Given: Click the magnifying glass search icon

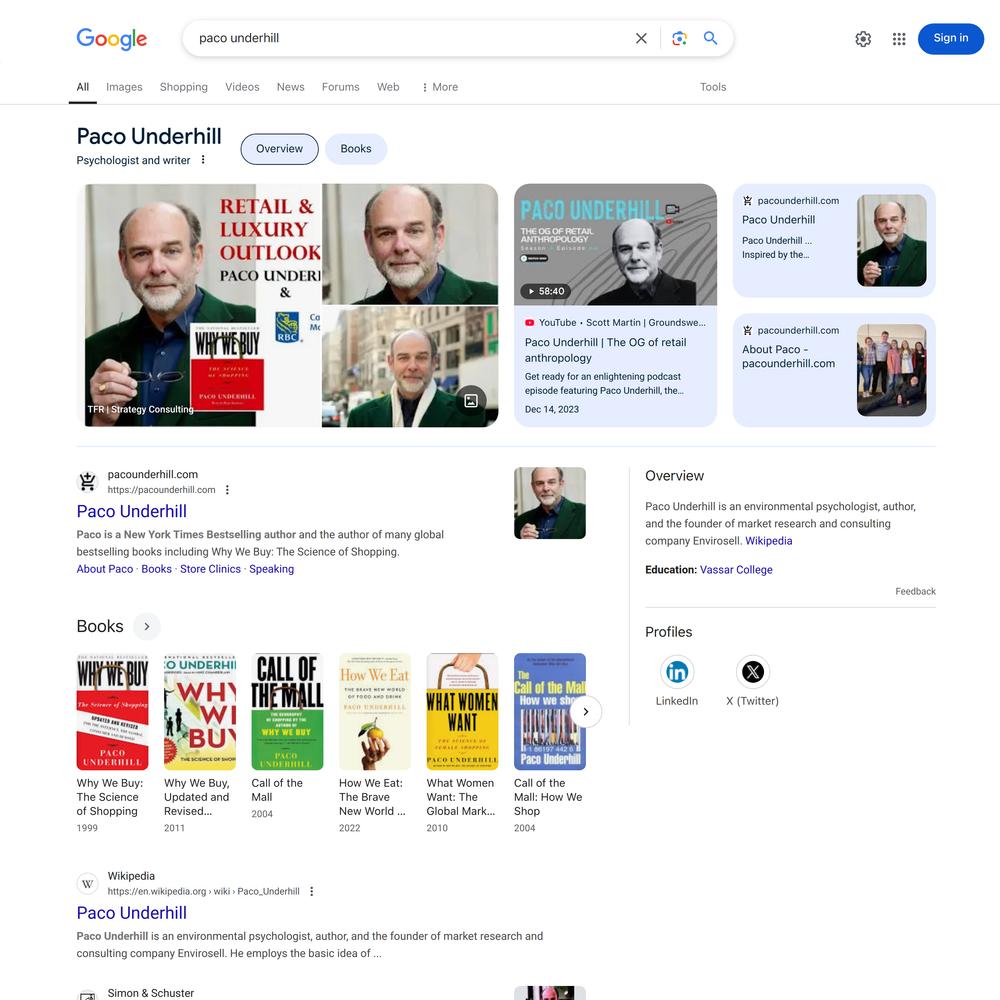Looking at the screenshot, I should pyautogui.click(x=710, y=38).
